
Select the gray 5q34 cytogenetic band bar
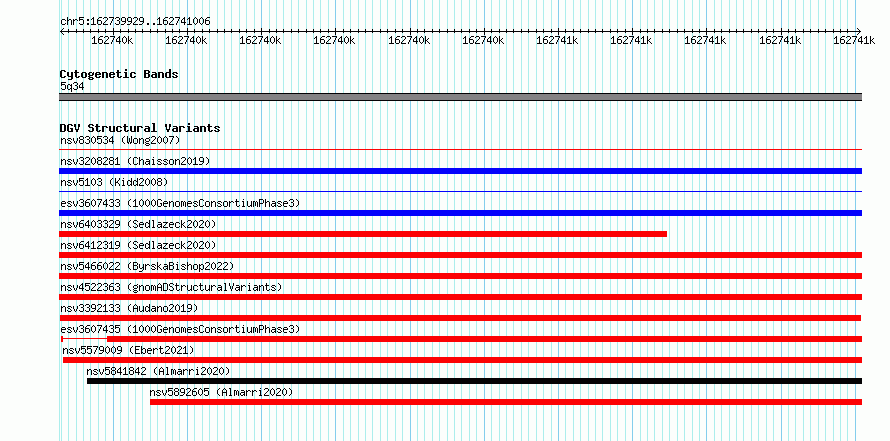[460, 97]
